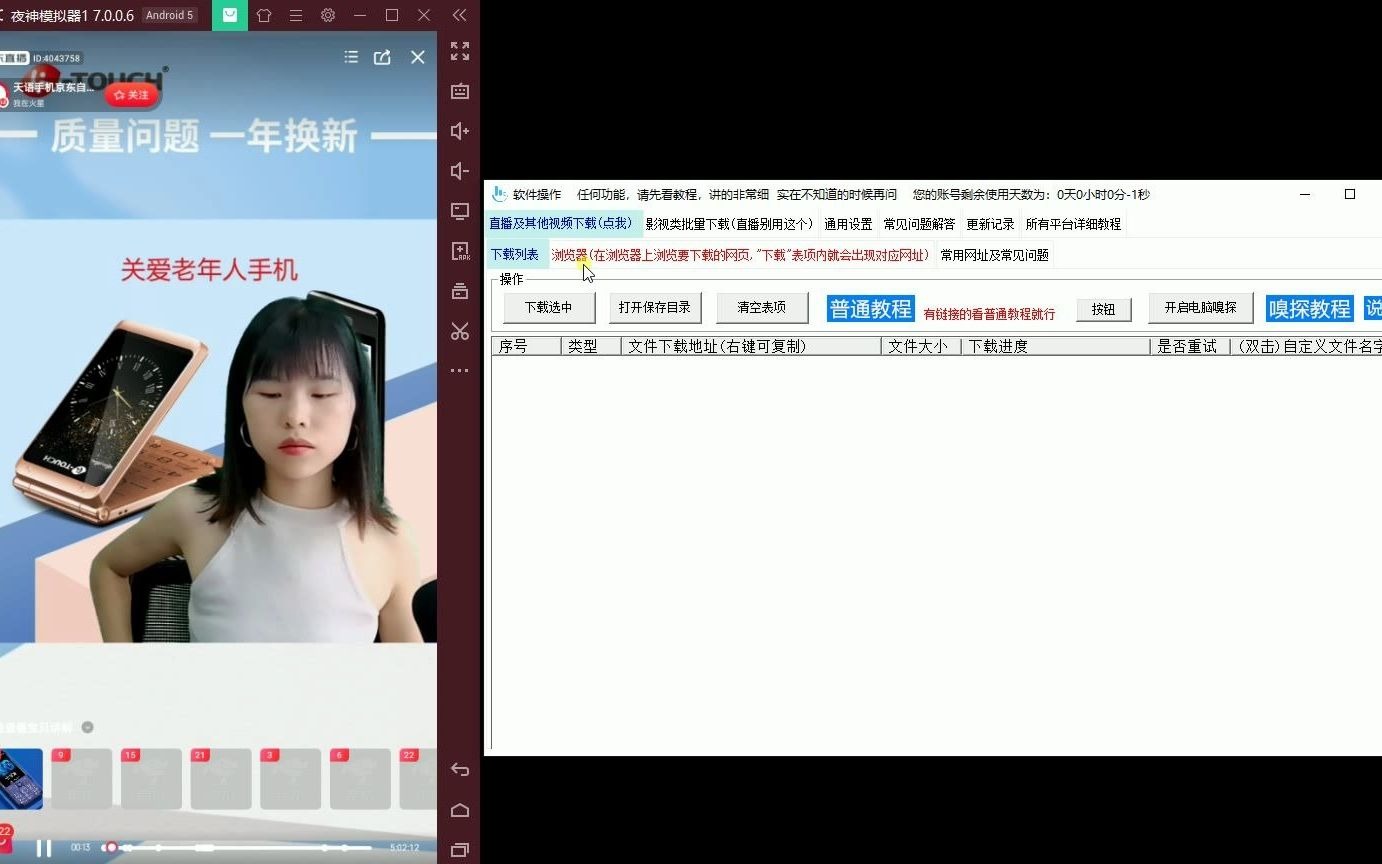Open the Nox emulator shopping bag icon
Image resolution: width=1382 pixels, height=864 pixels.
(x=230, y=15)
